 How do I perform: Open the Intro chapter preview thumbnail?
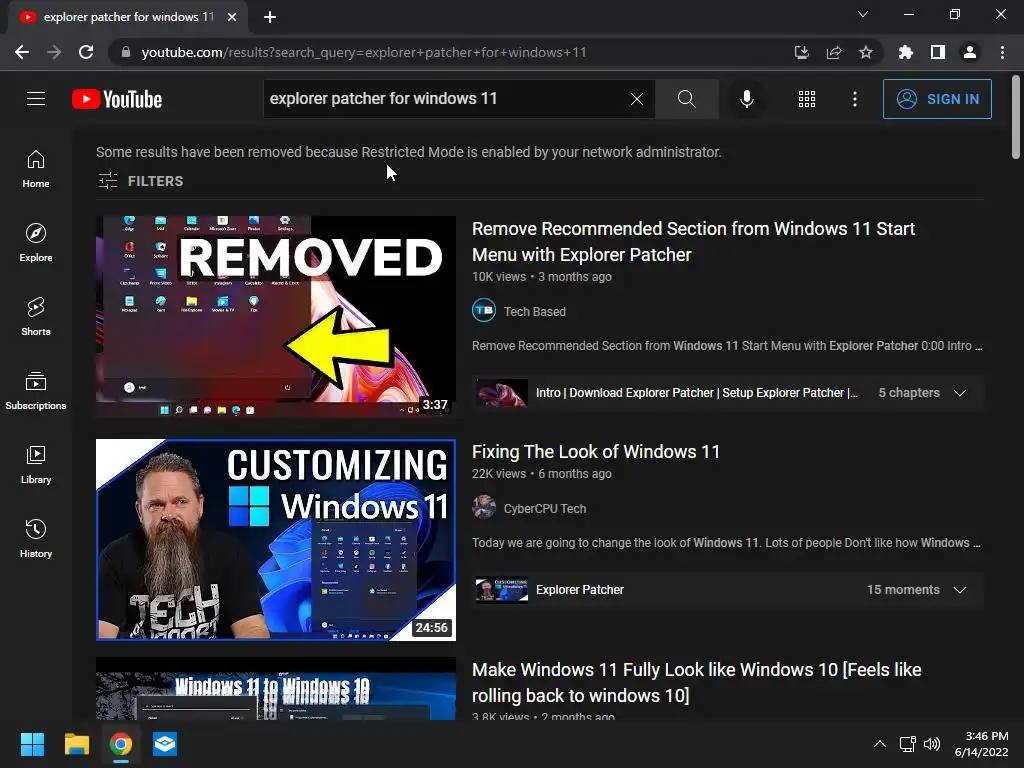(x=501, y=393)
